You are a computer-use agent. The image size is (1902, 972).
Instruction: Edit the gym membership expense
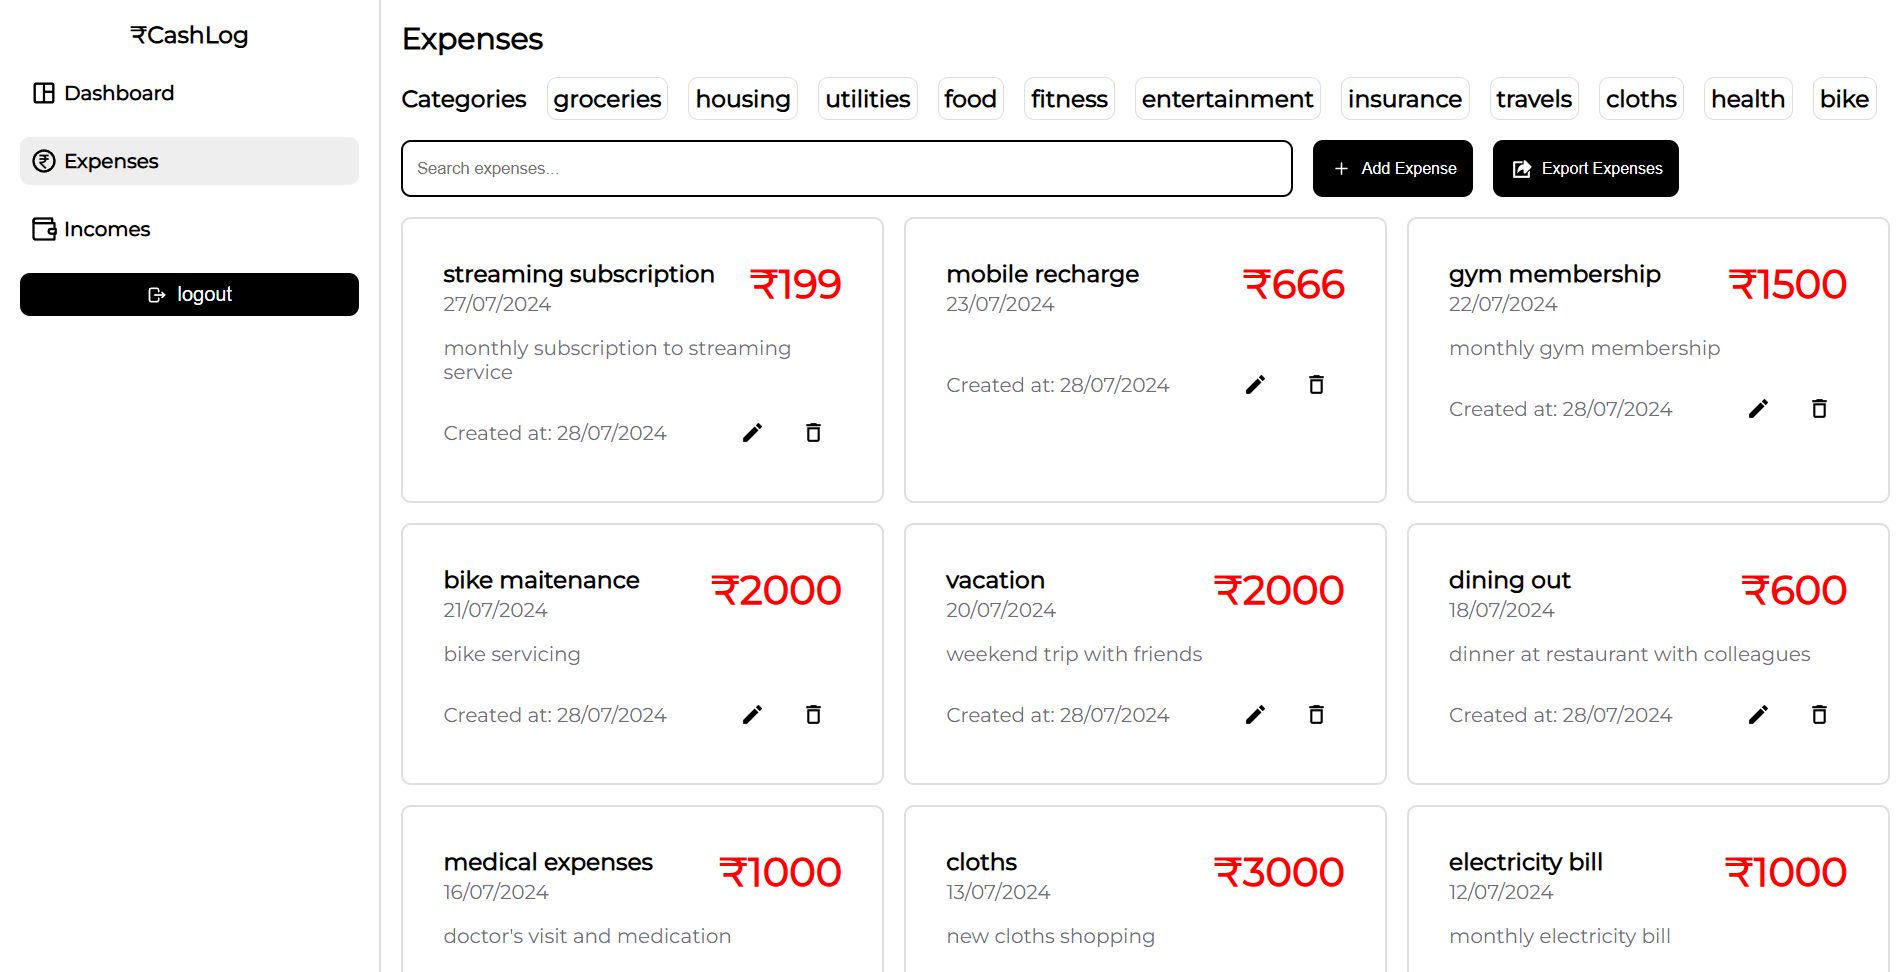click(x=1759, y=409)
